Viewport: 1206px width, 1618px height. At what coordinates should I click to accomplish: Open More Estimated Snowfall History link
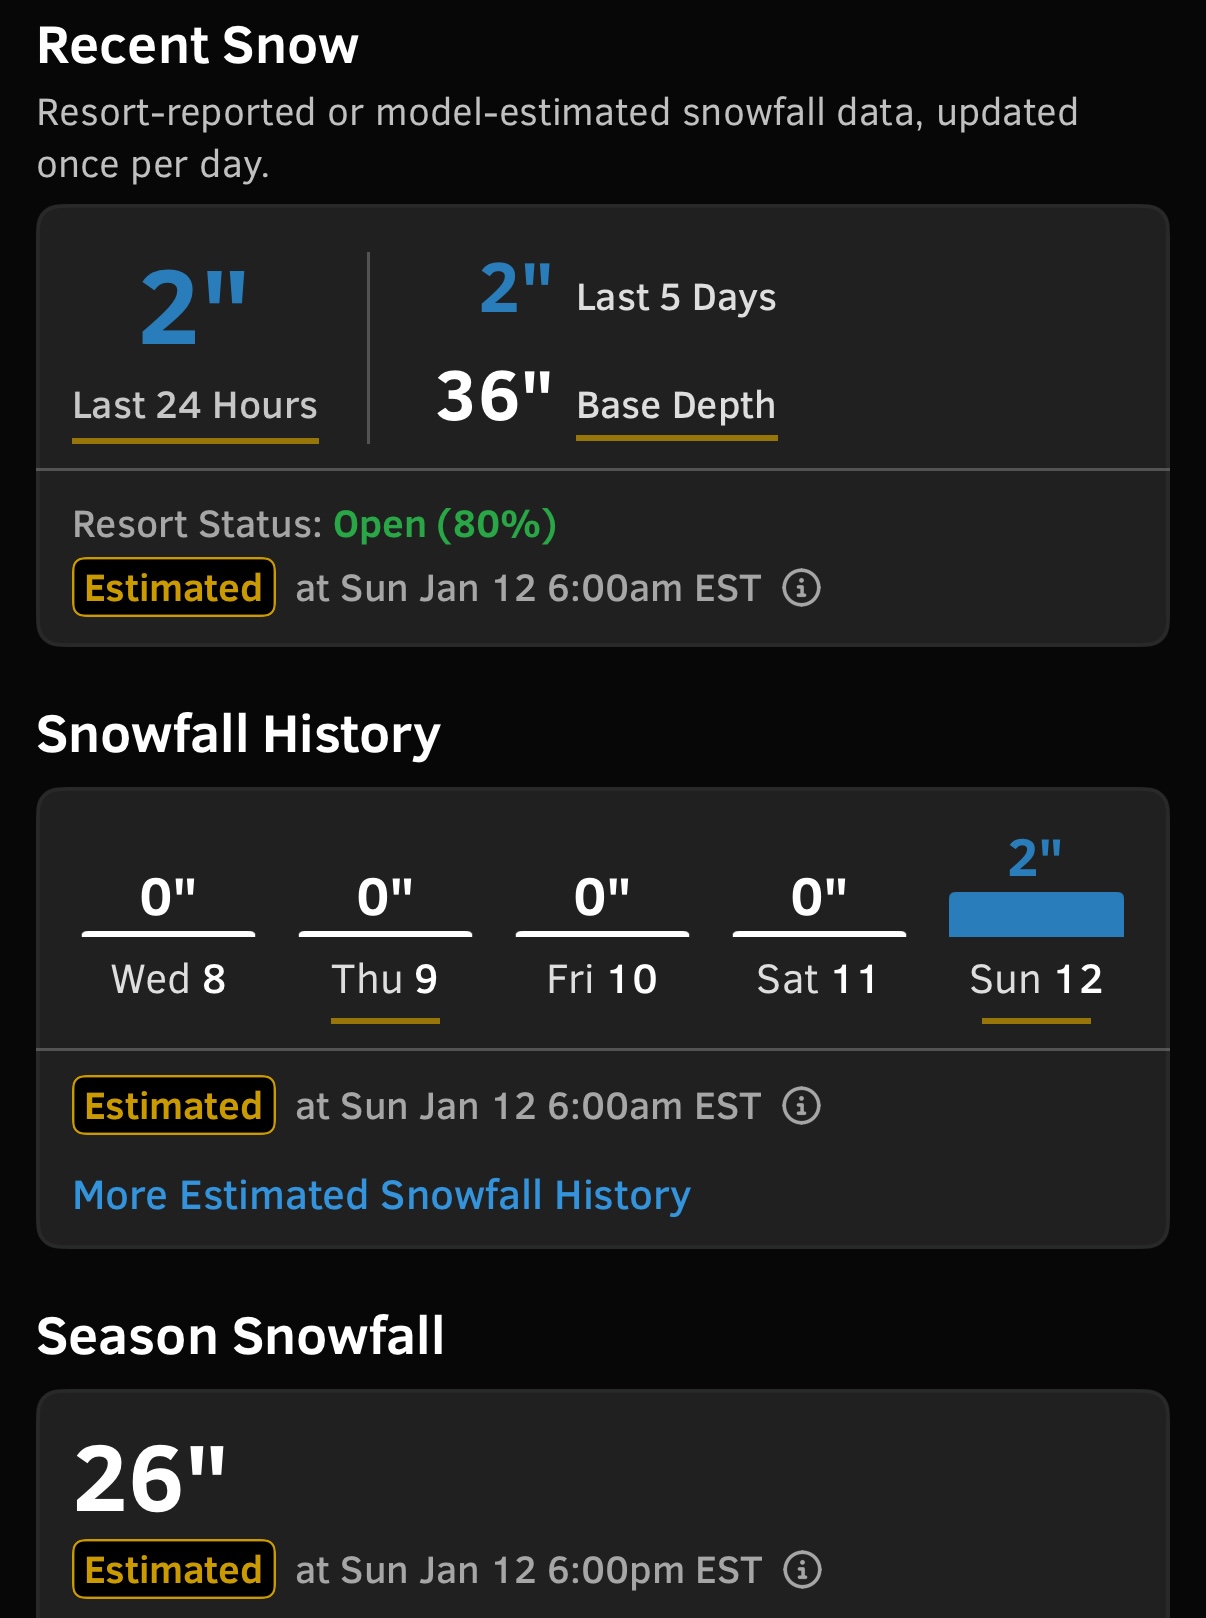[x=382, y=1196]
